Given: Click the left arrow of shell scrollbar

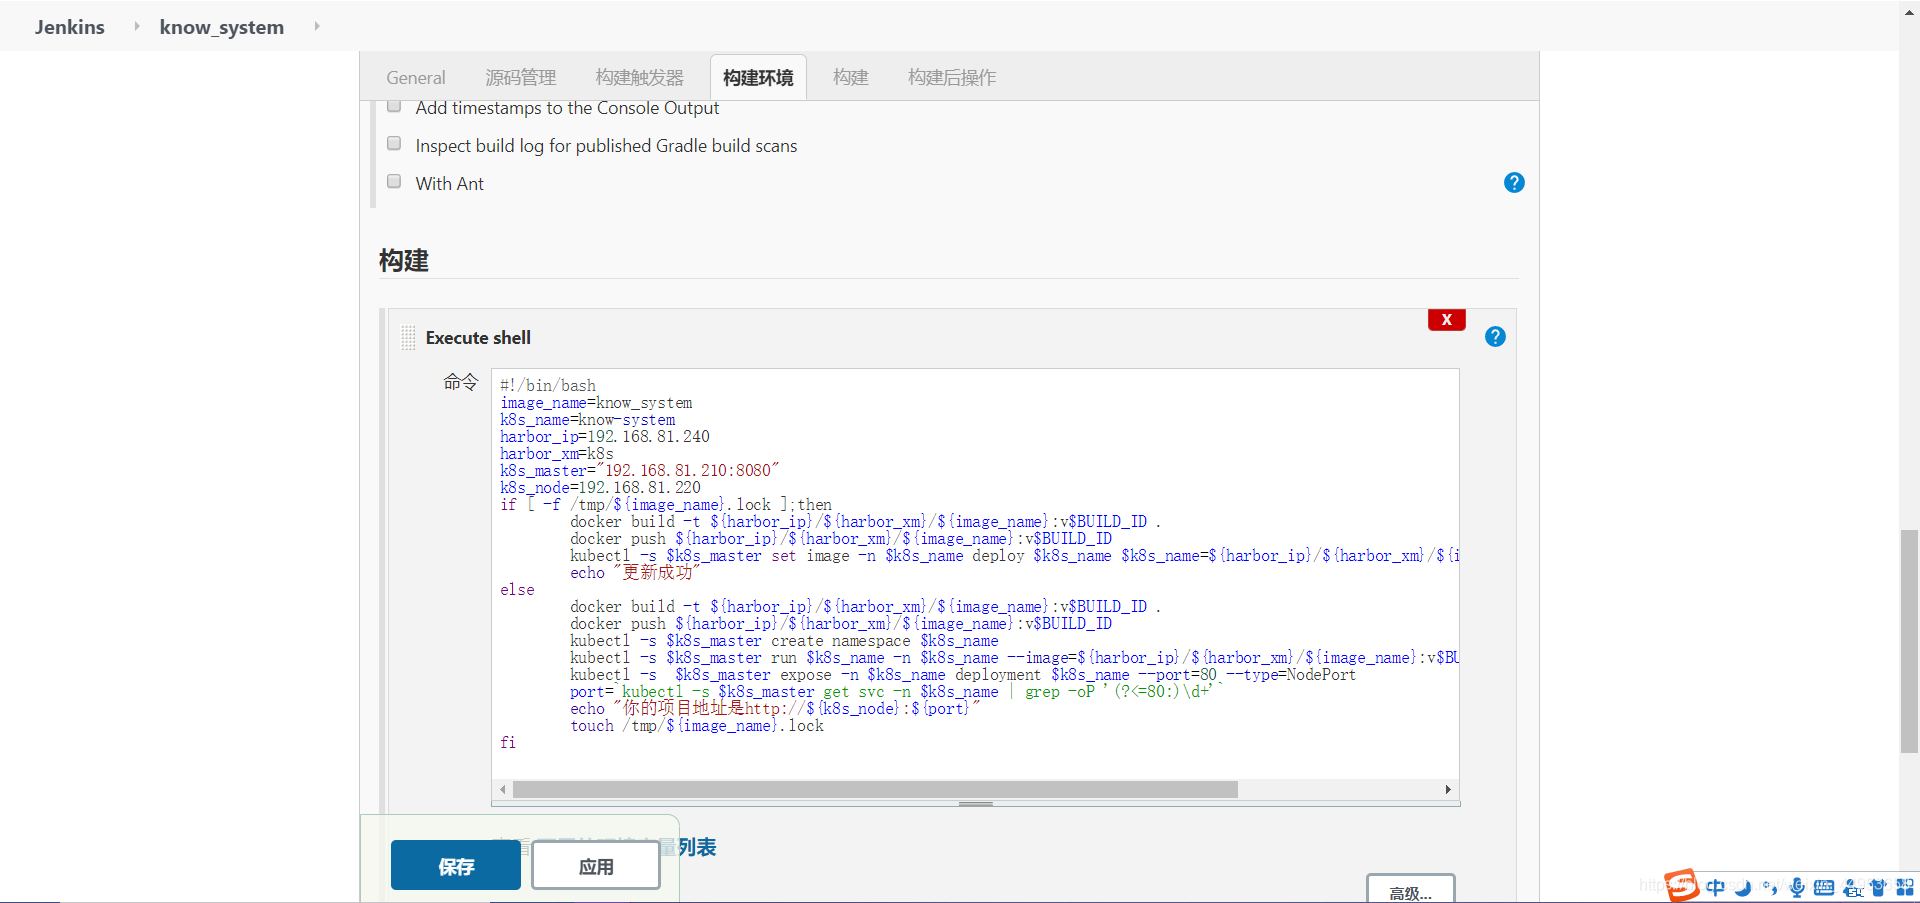Looking at the screenshot, I should click(503, 790).
